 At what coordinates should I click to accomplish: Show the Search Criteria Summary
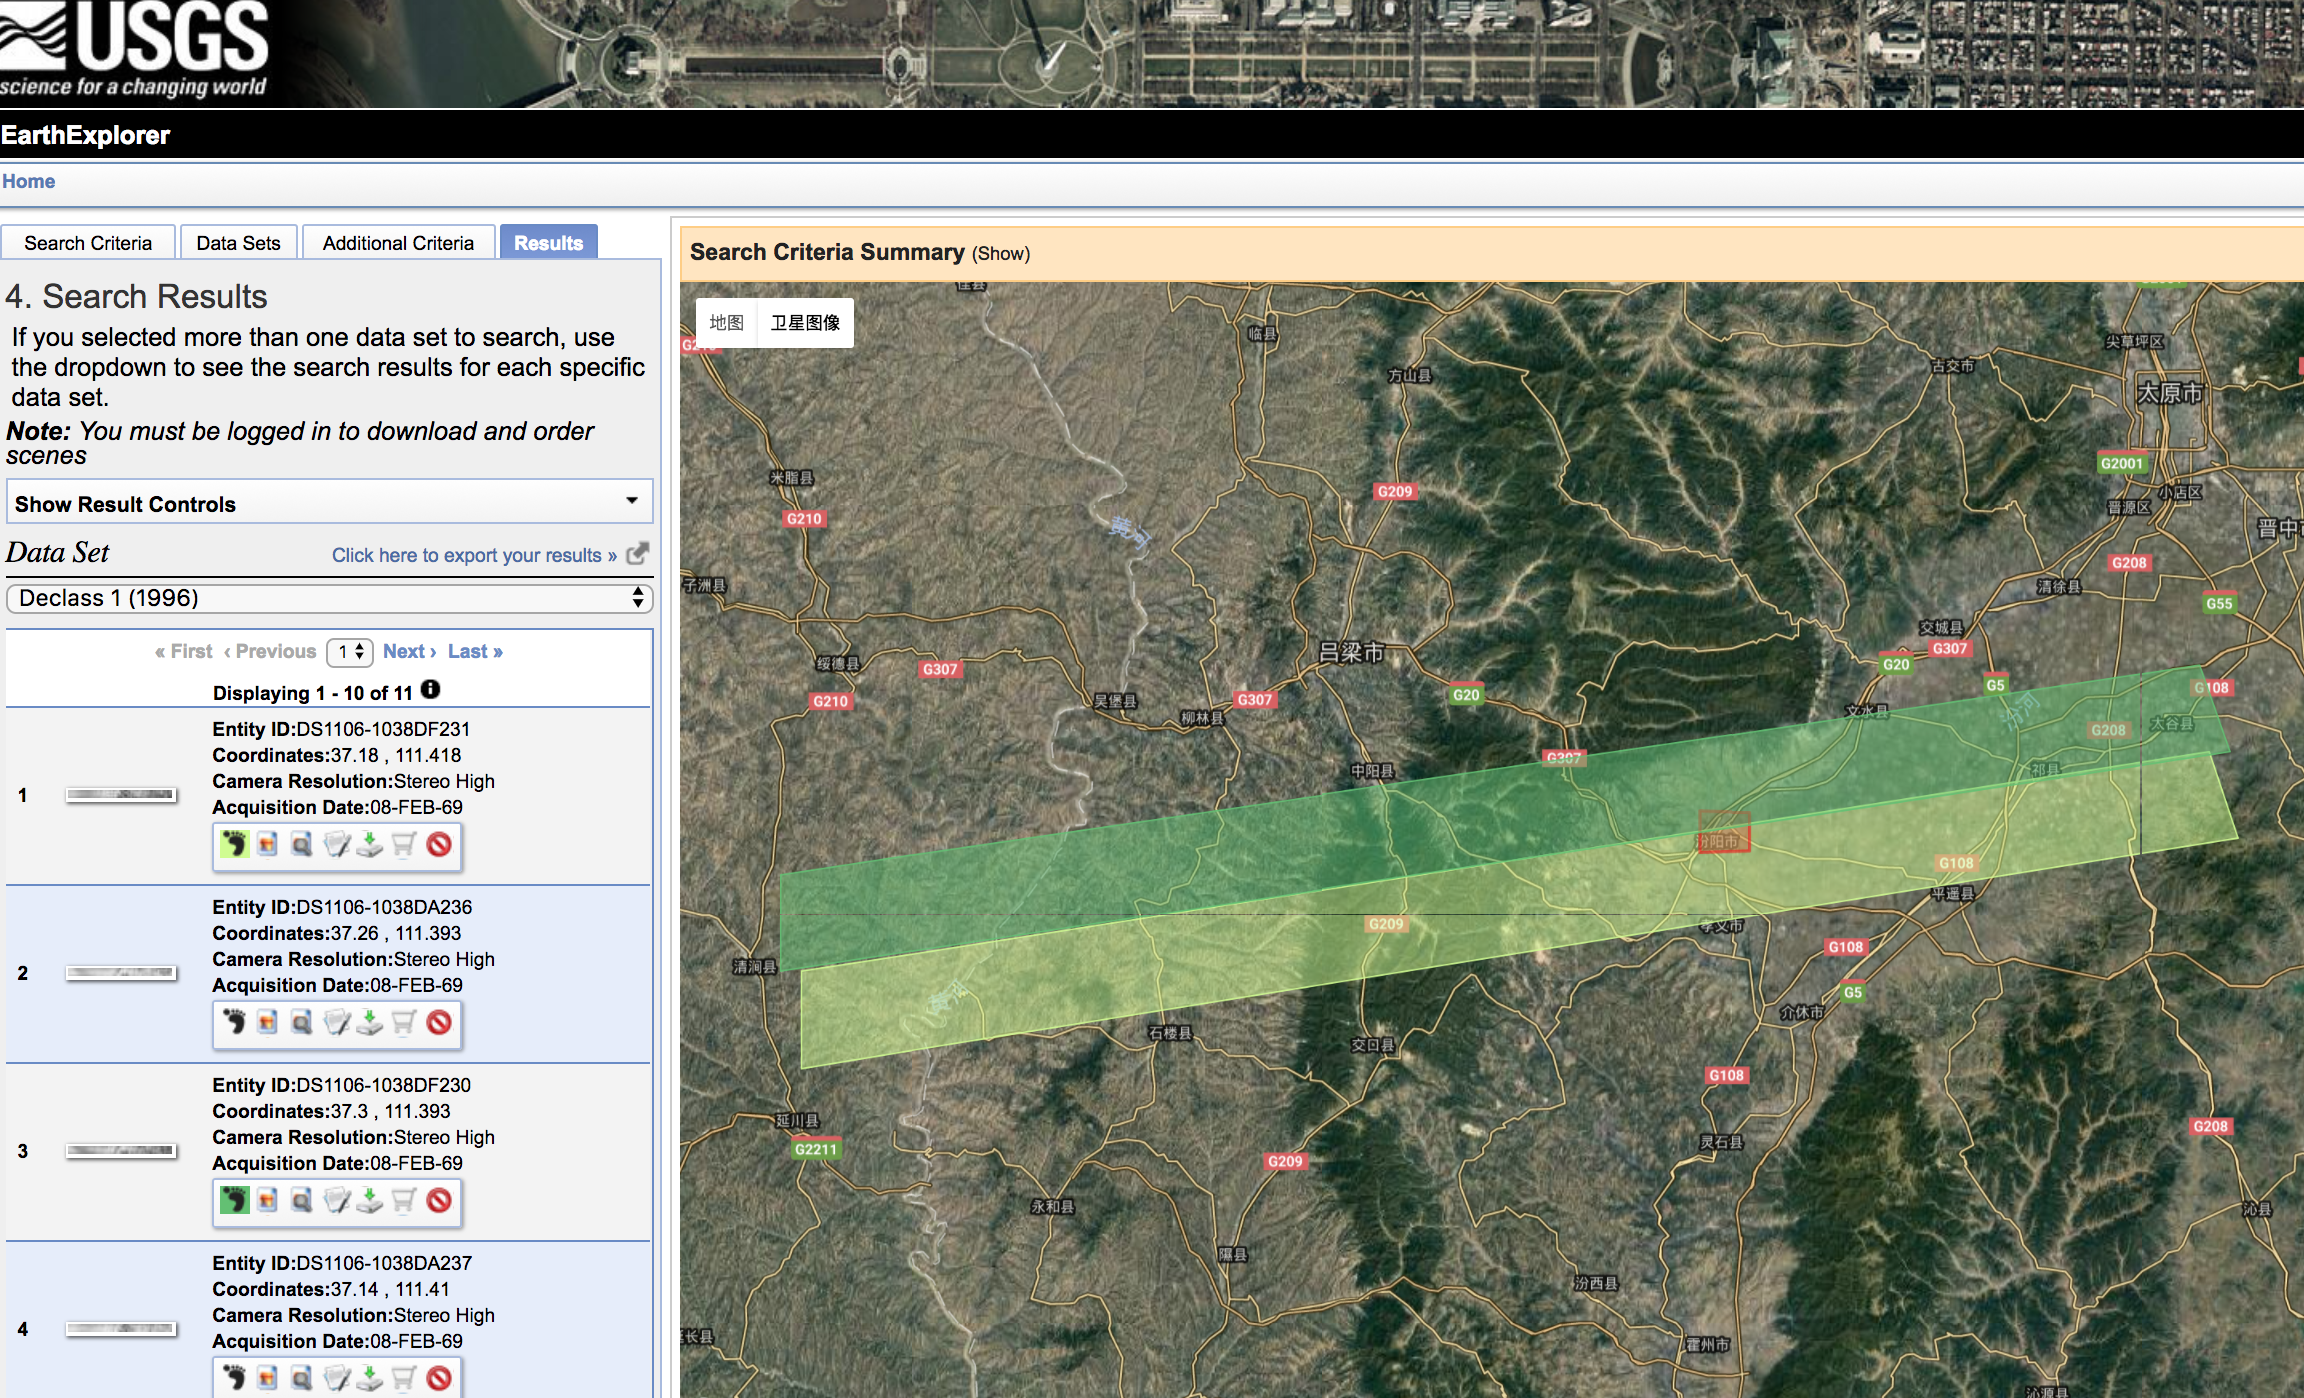point(1000,254)
